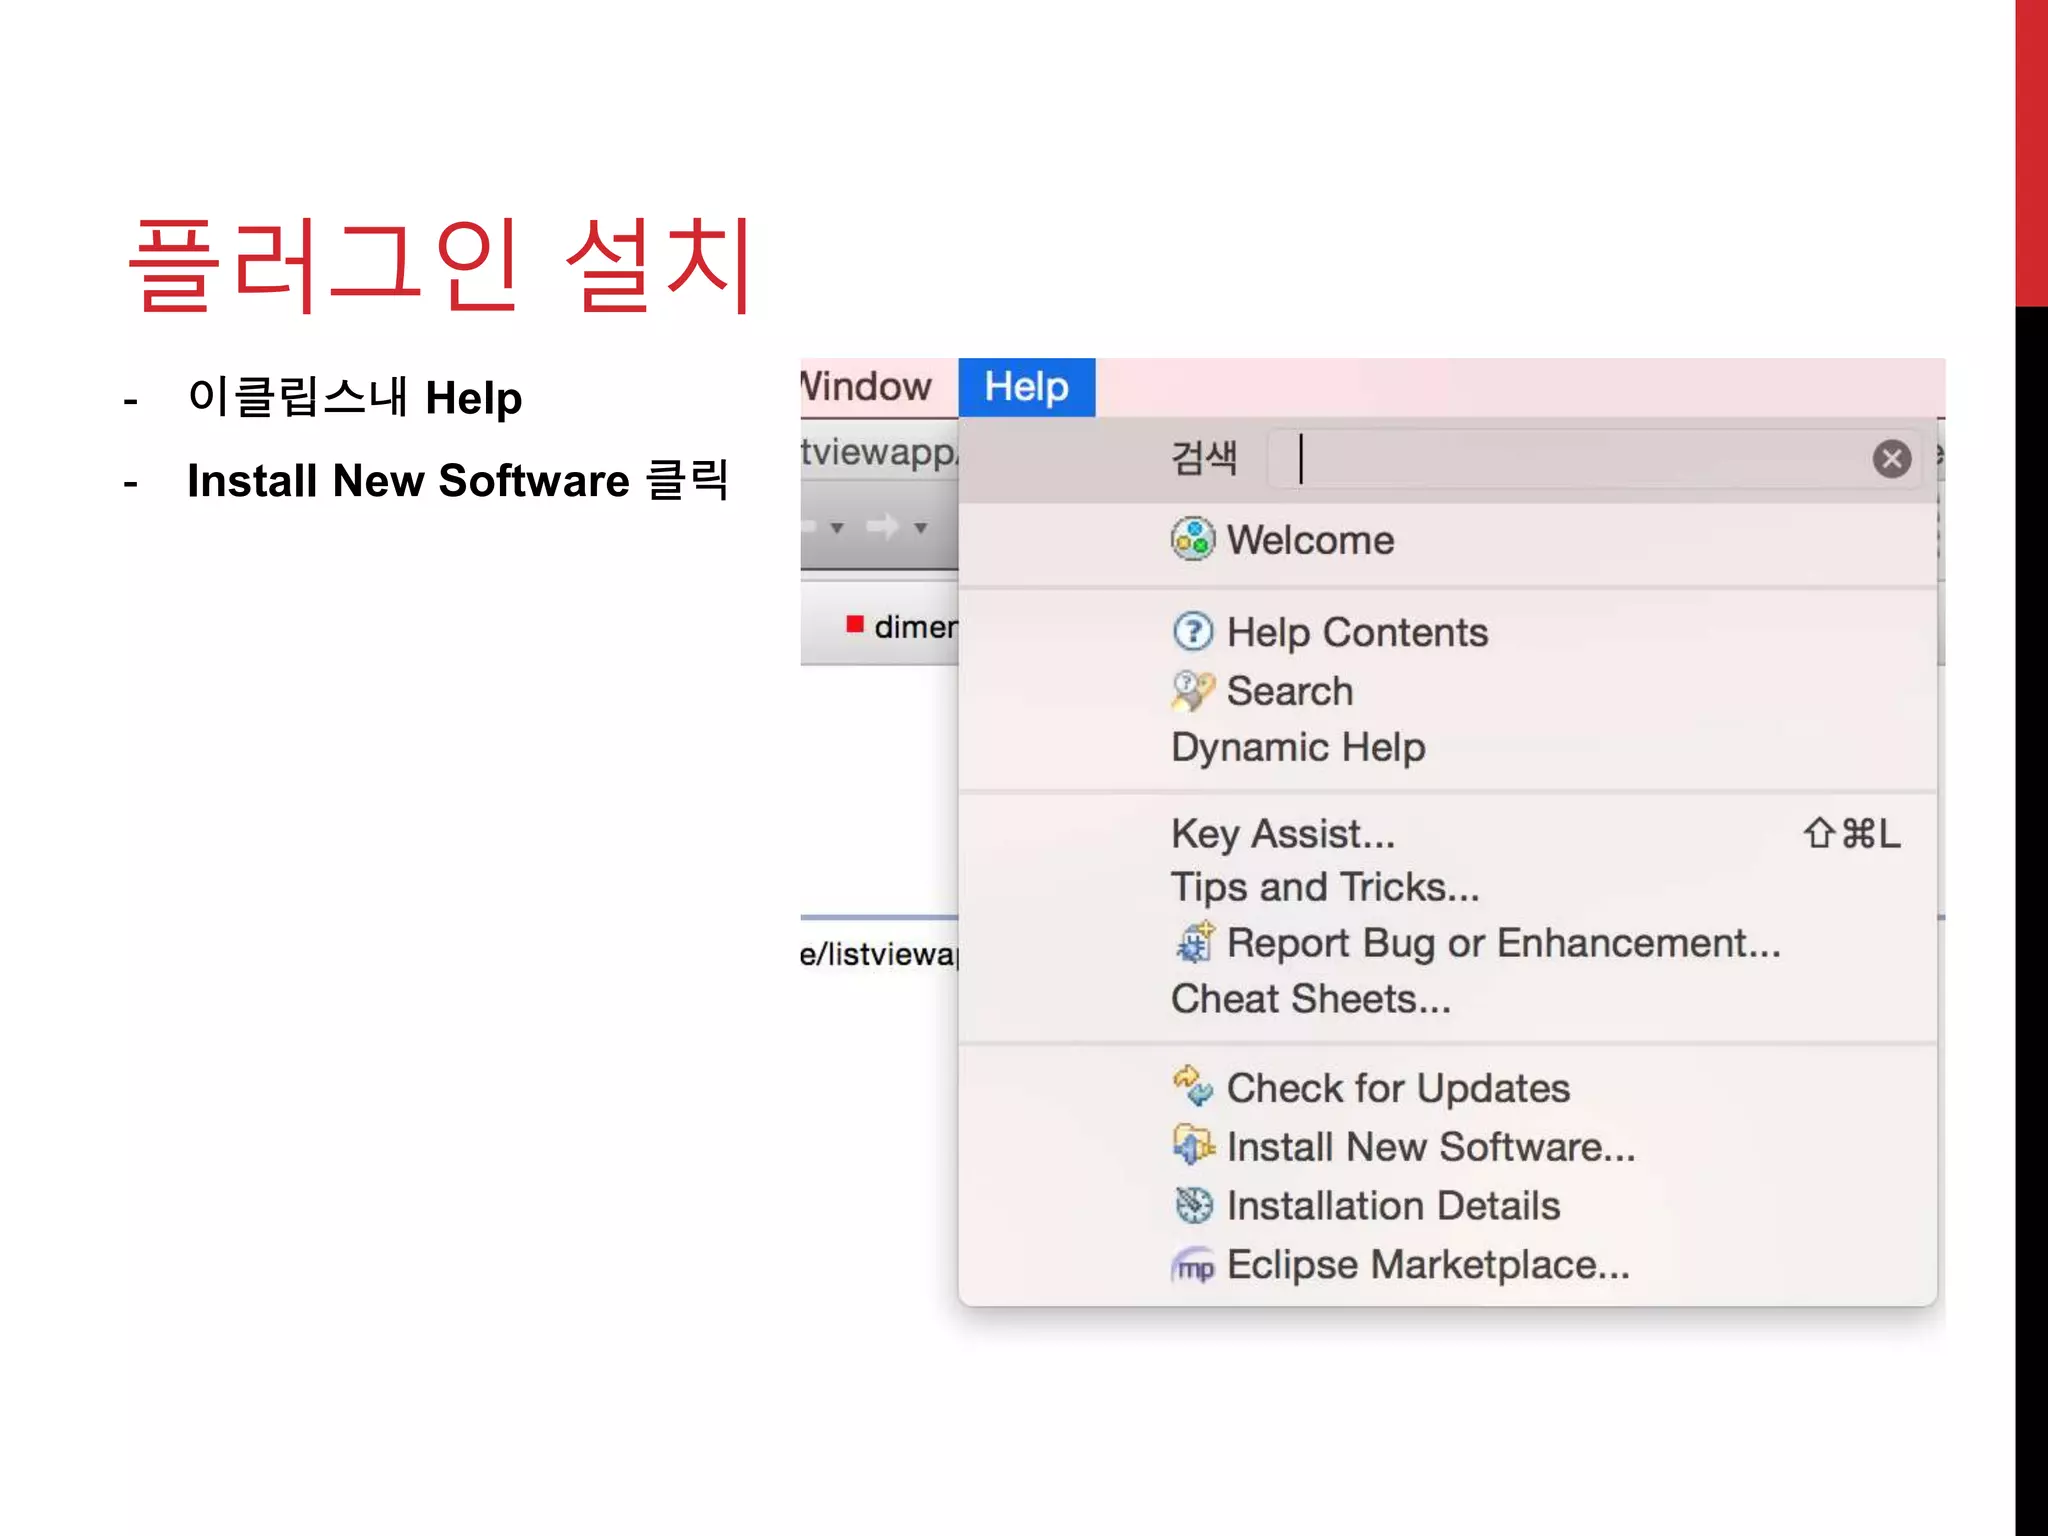Open the Help Contents menu entry
Viewport: 2048px width, 1536px height.
coord(1357,633)
